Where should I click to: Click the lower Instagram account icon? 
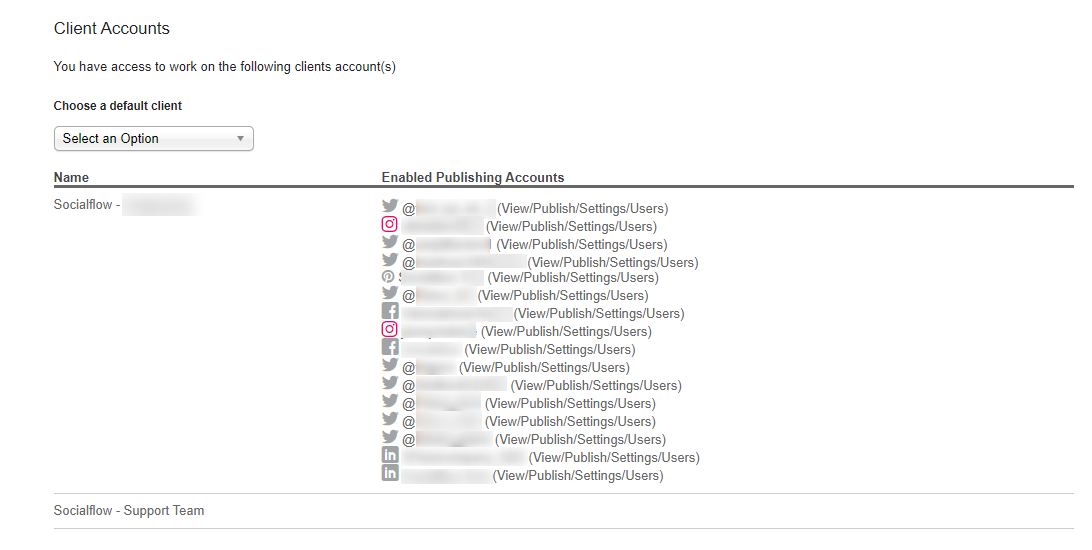[389, 329]
